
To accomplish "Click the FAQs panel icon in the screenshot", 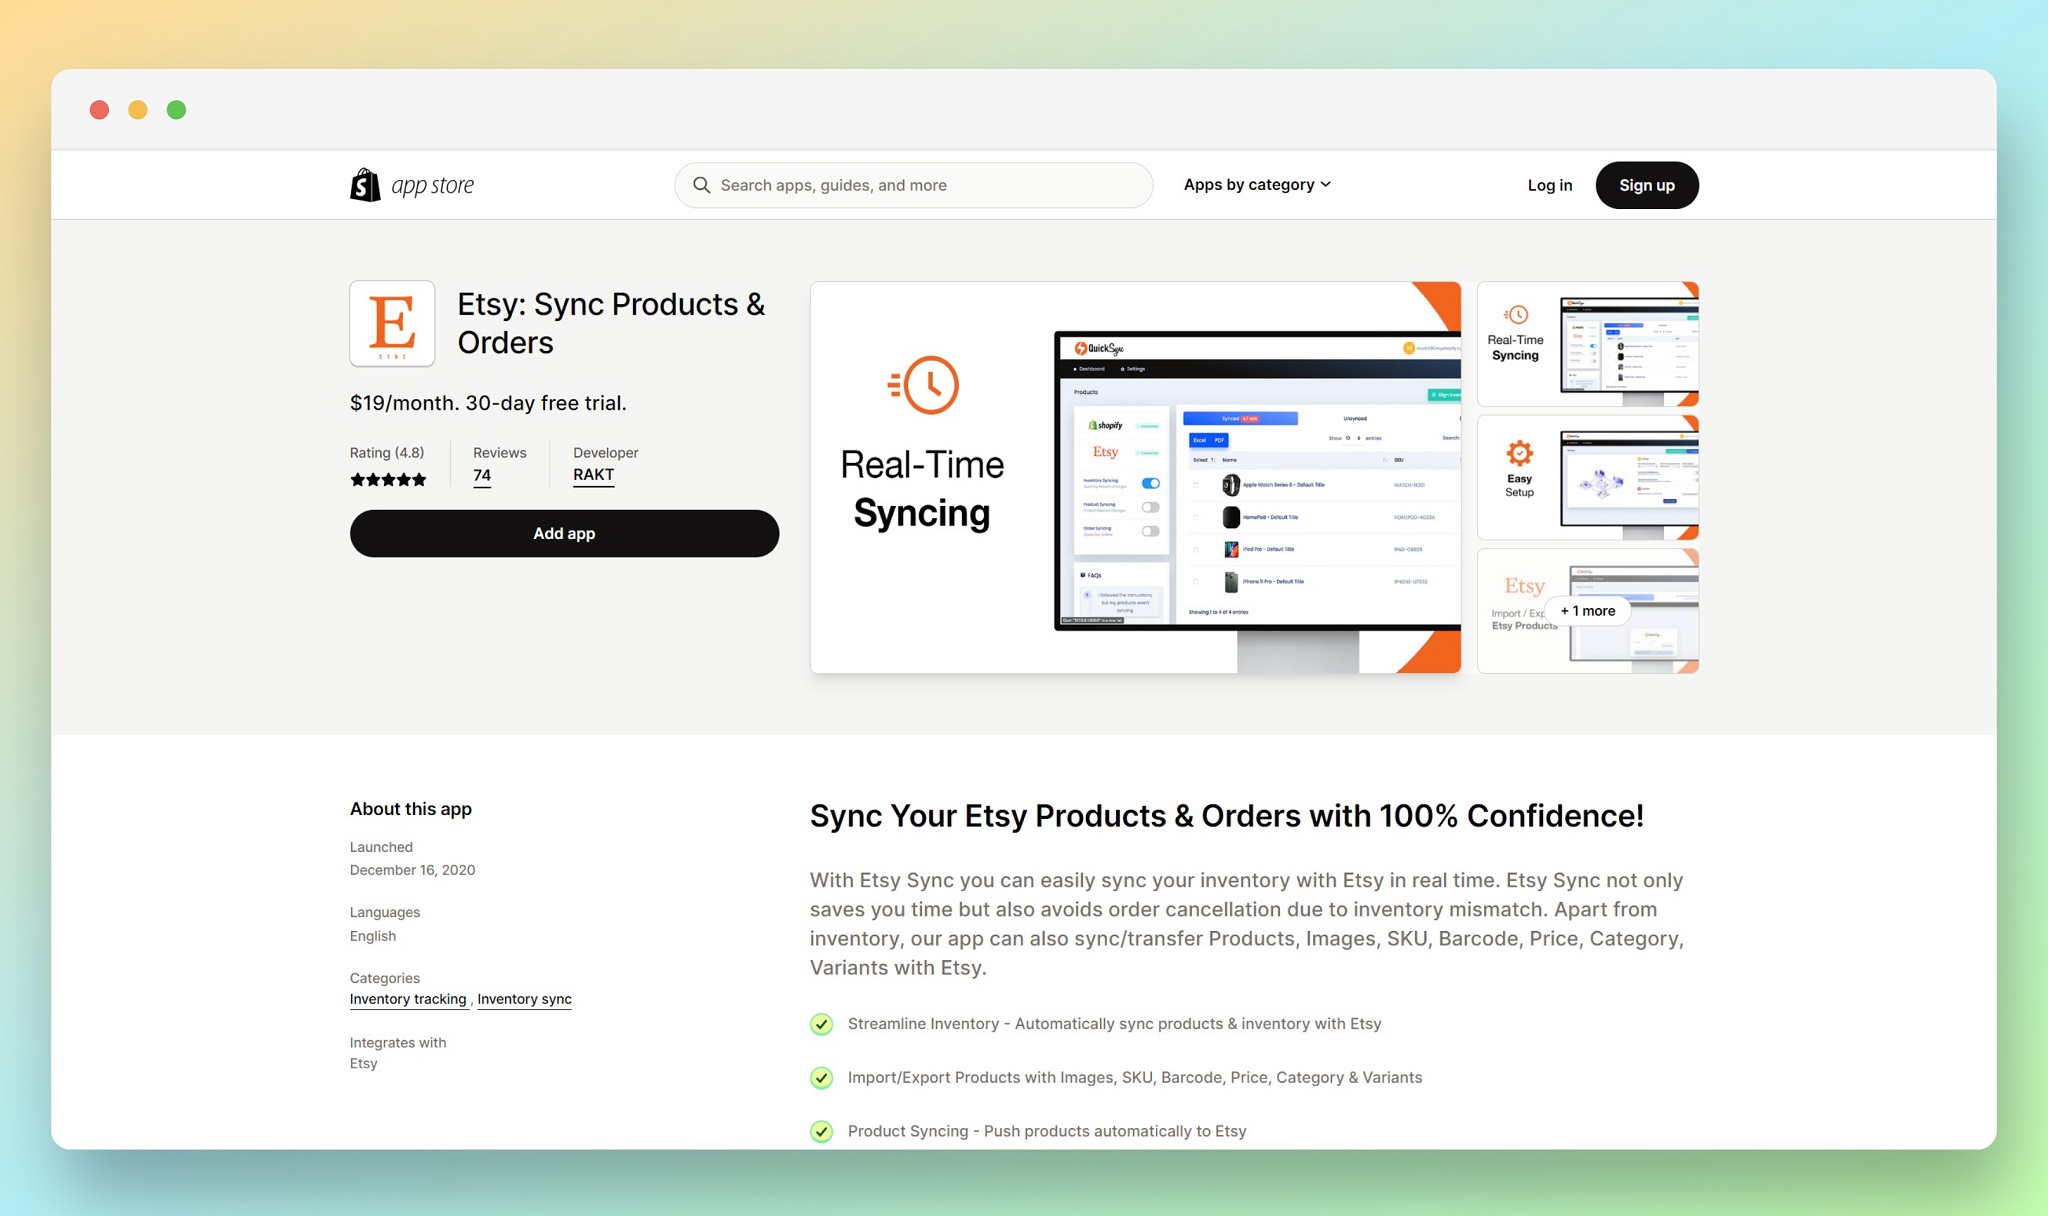I will 1083,575.
